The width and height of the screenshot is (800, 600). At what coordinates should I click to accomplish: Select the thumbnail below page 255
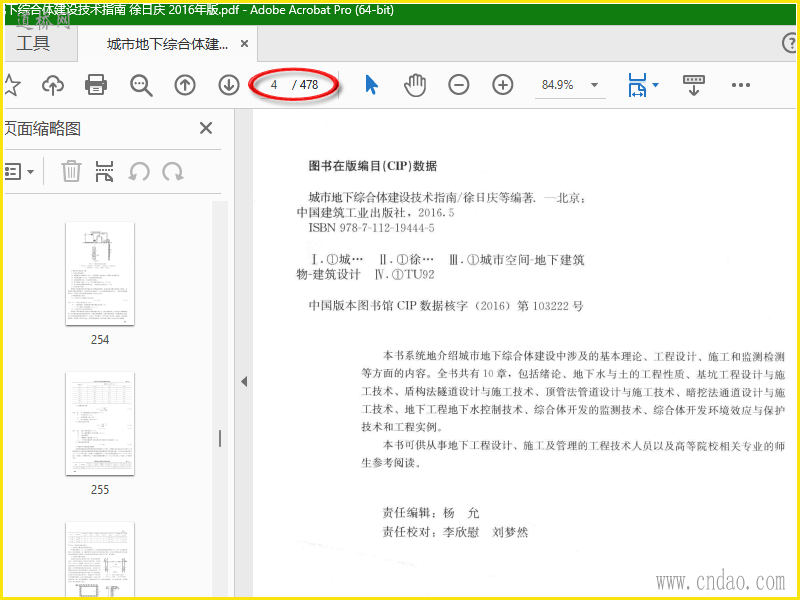[x=100, y=560]
